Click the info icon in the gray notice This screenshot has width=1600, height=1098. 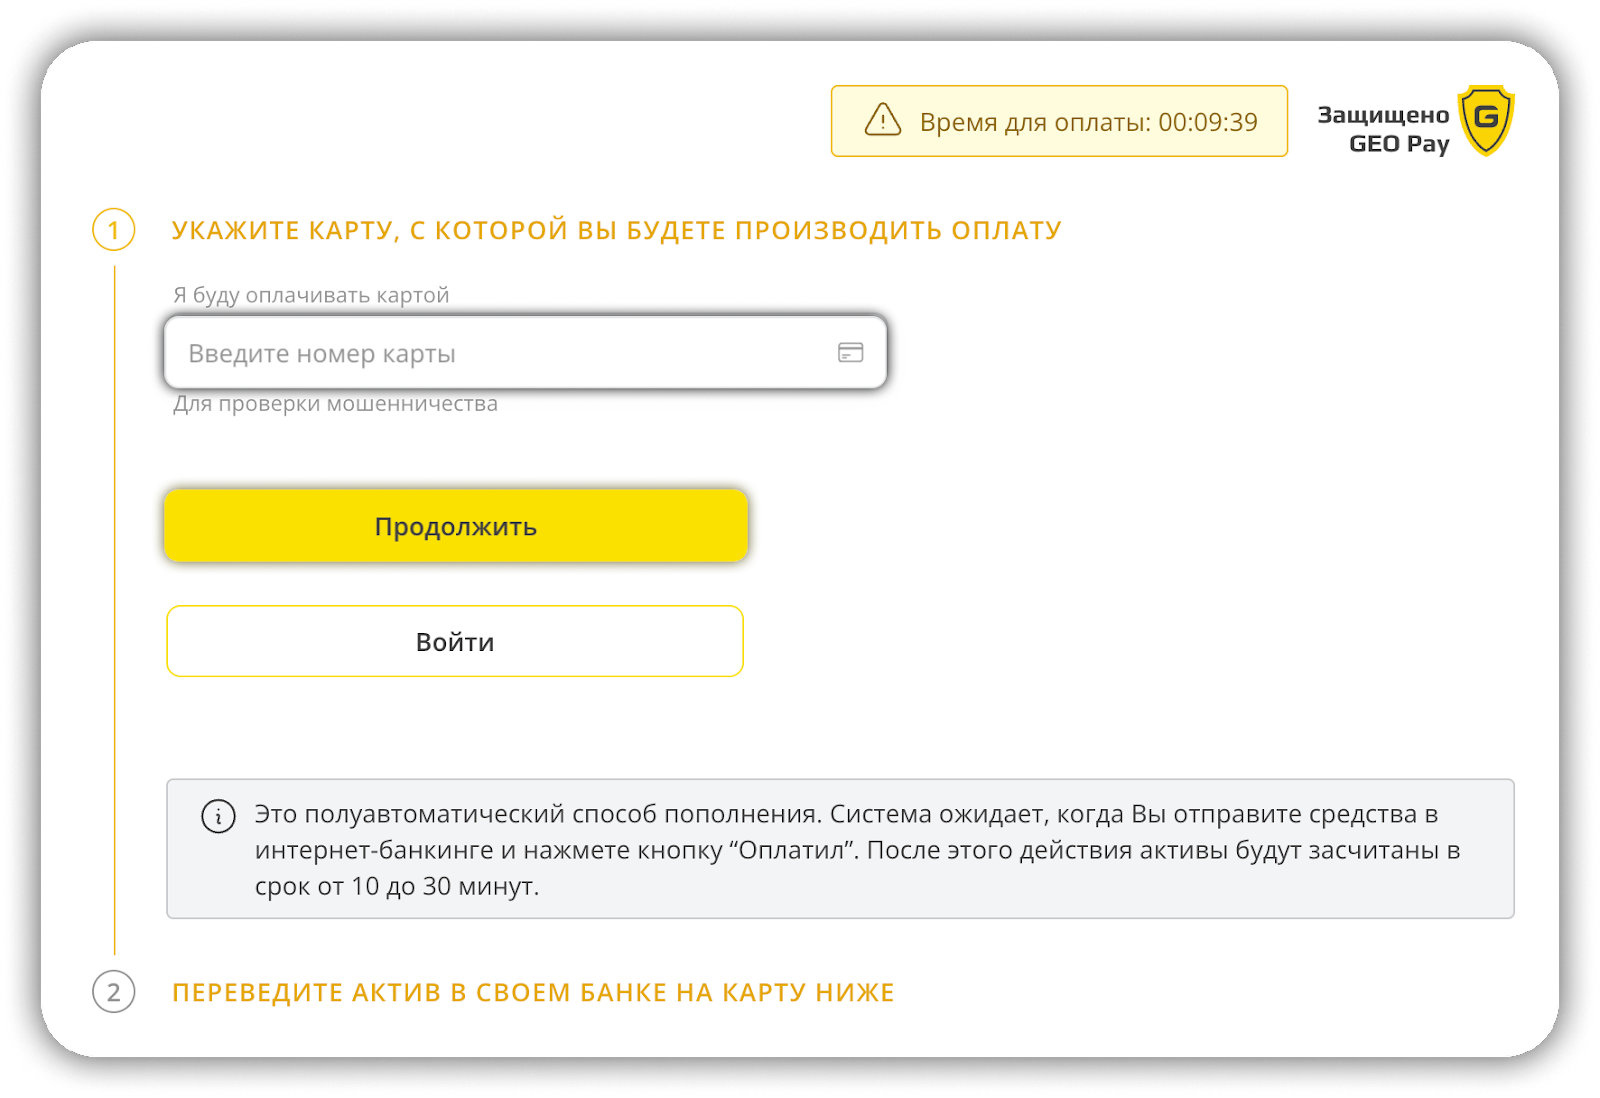[218, 816]
